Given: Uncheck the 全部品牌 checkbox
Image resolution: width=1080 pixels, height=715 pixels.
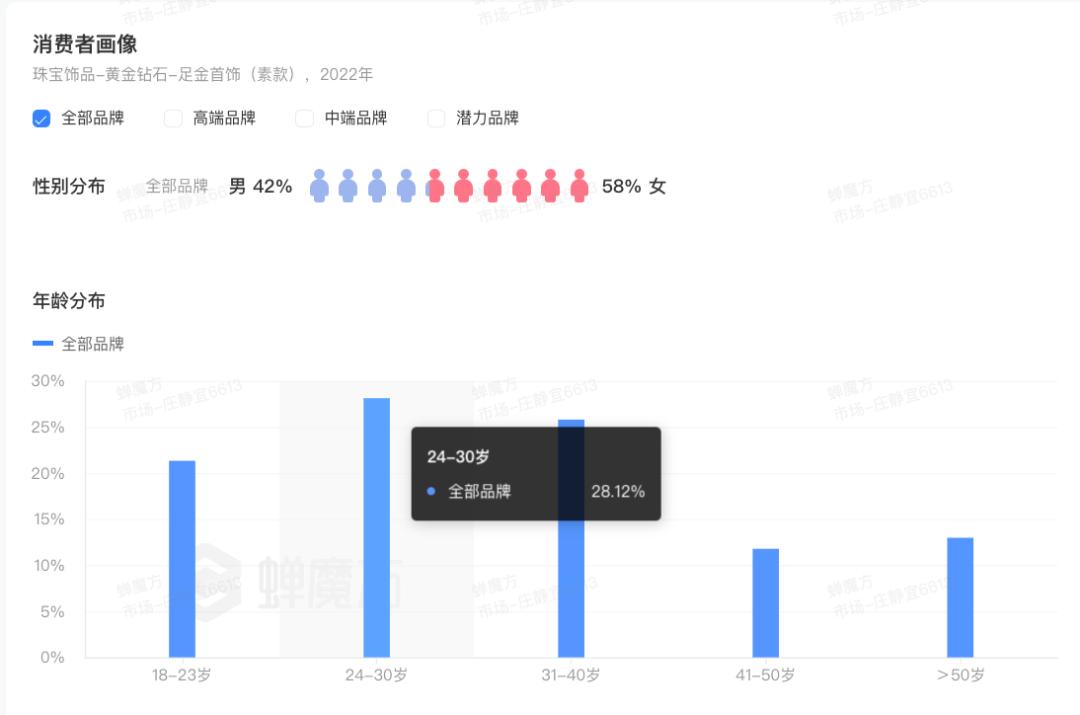Looking at the screenshot, I should coord(40,117).
